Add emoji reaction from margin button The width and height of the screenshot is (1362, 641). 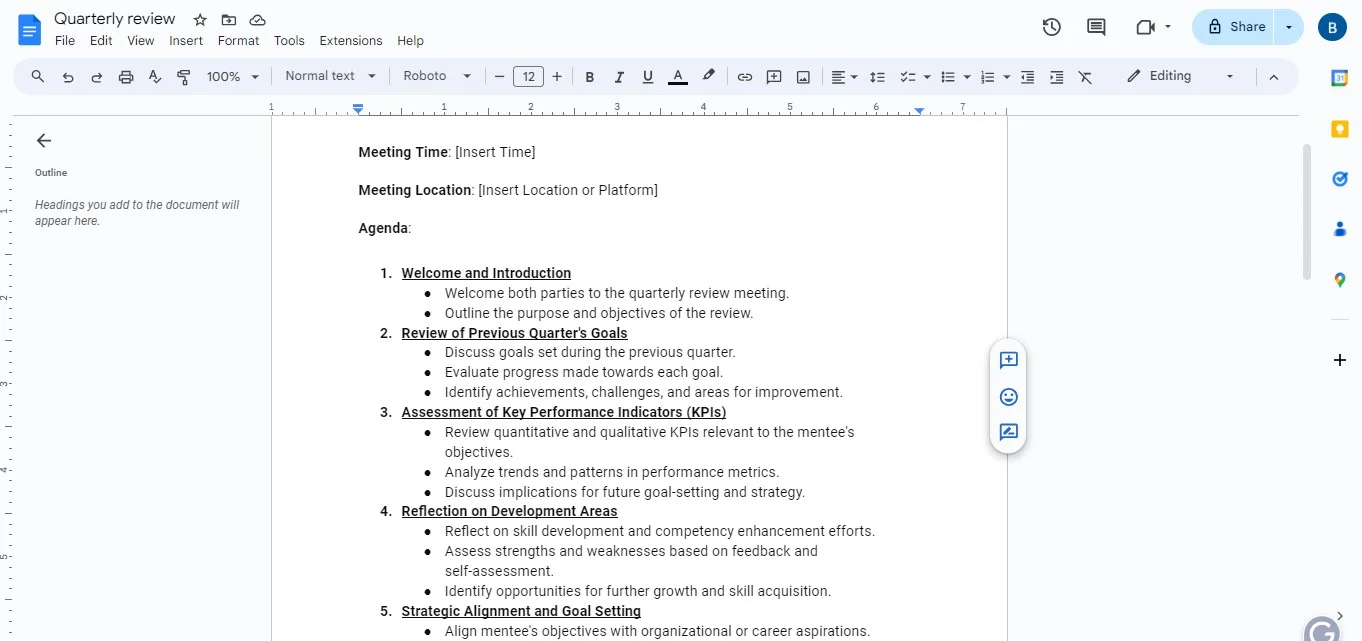coord(1009,397)
